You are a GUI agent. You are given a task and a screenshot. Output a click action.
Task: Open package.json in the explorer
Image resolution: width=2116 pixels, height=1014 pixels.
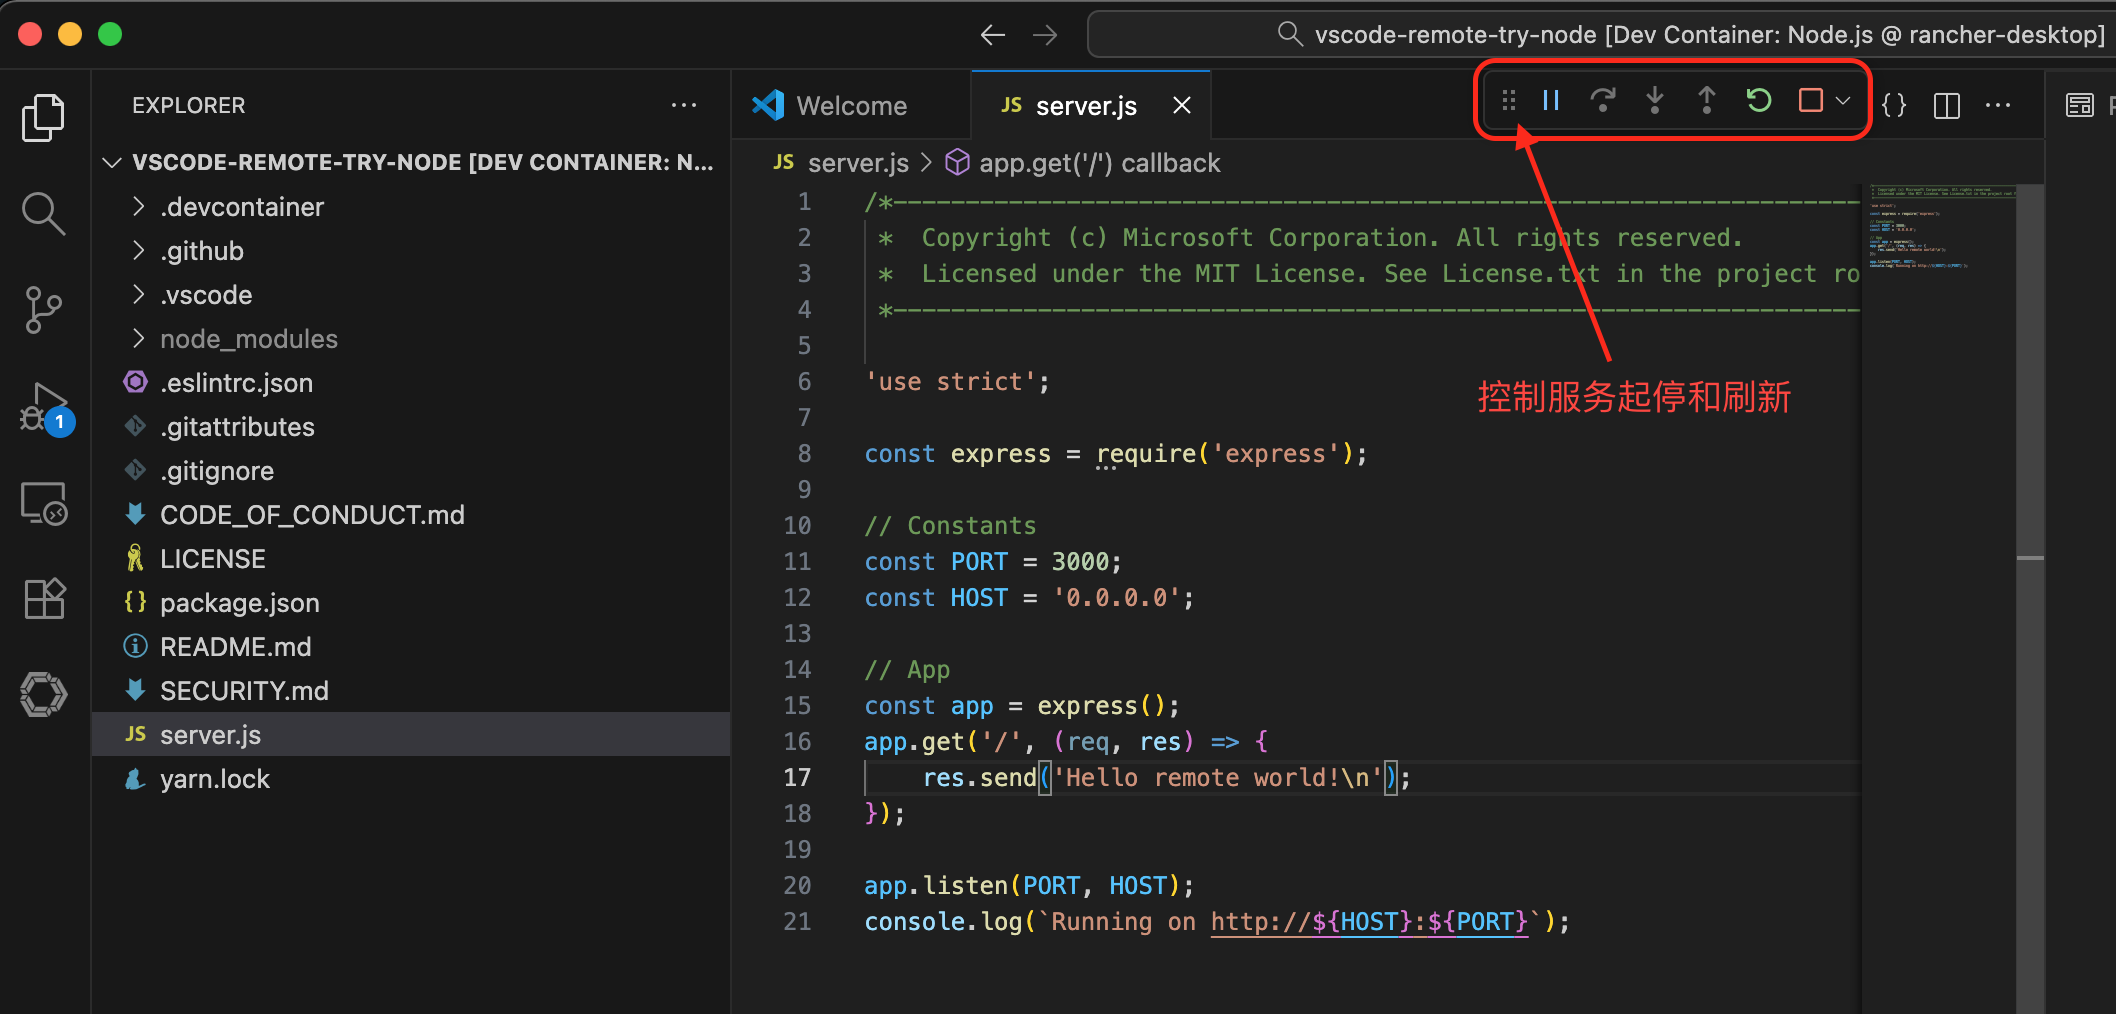coord(239,603)
